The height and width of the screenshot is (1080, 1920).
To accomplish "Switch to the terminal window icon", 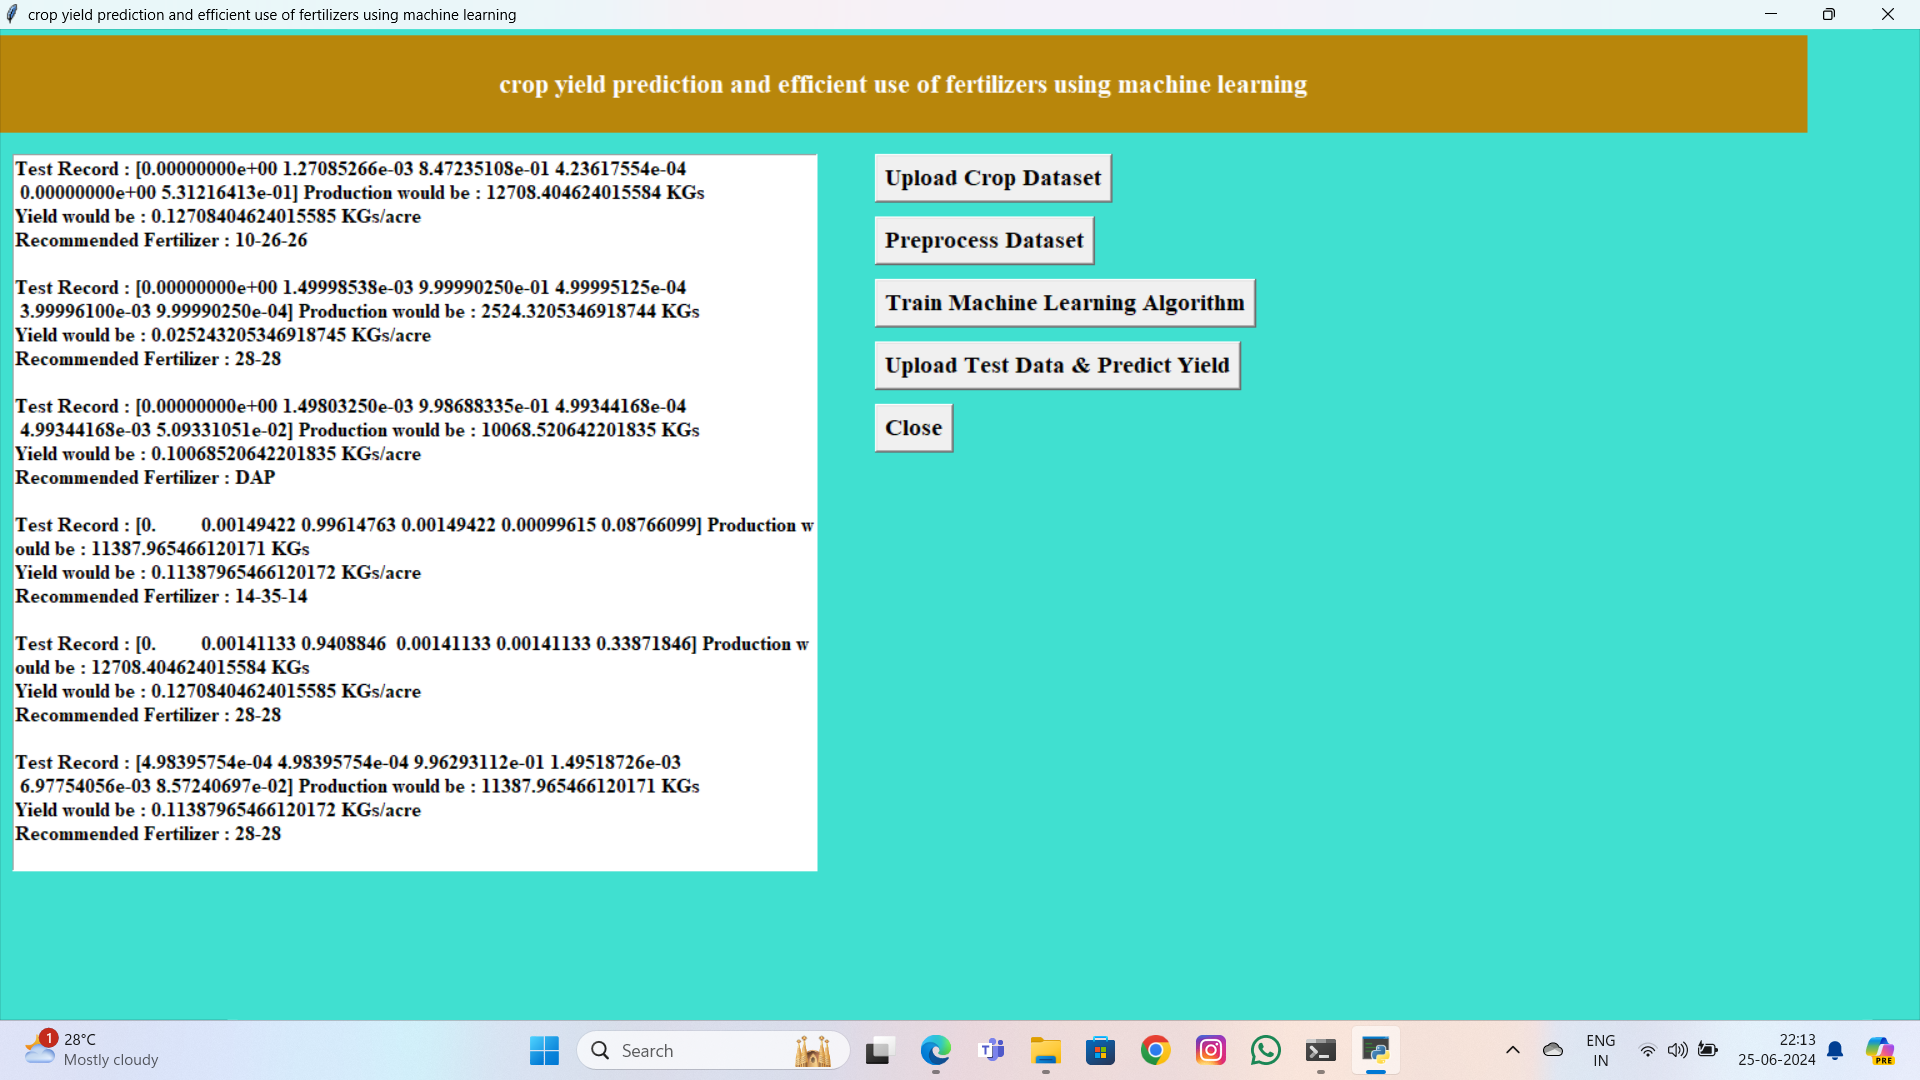I will [1320, 1051].
